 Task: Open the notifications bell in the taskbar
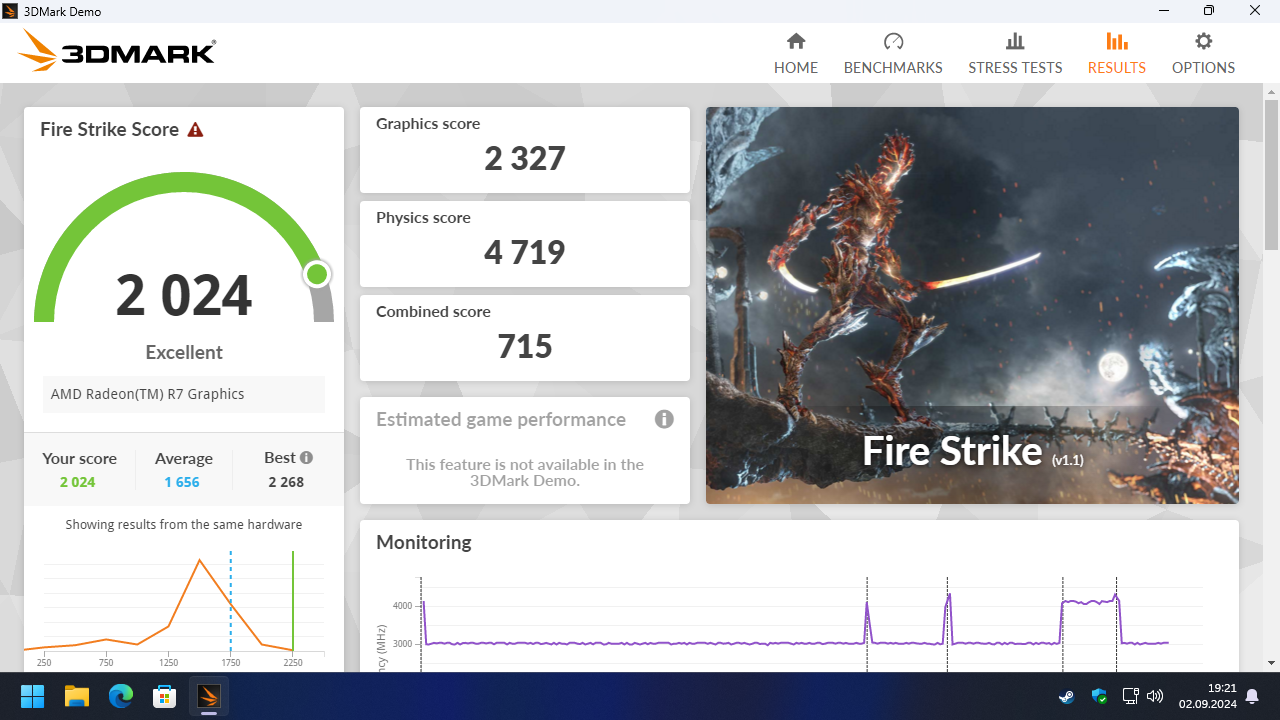1250,697
